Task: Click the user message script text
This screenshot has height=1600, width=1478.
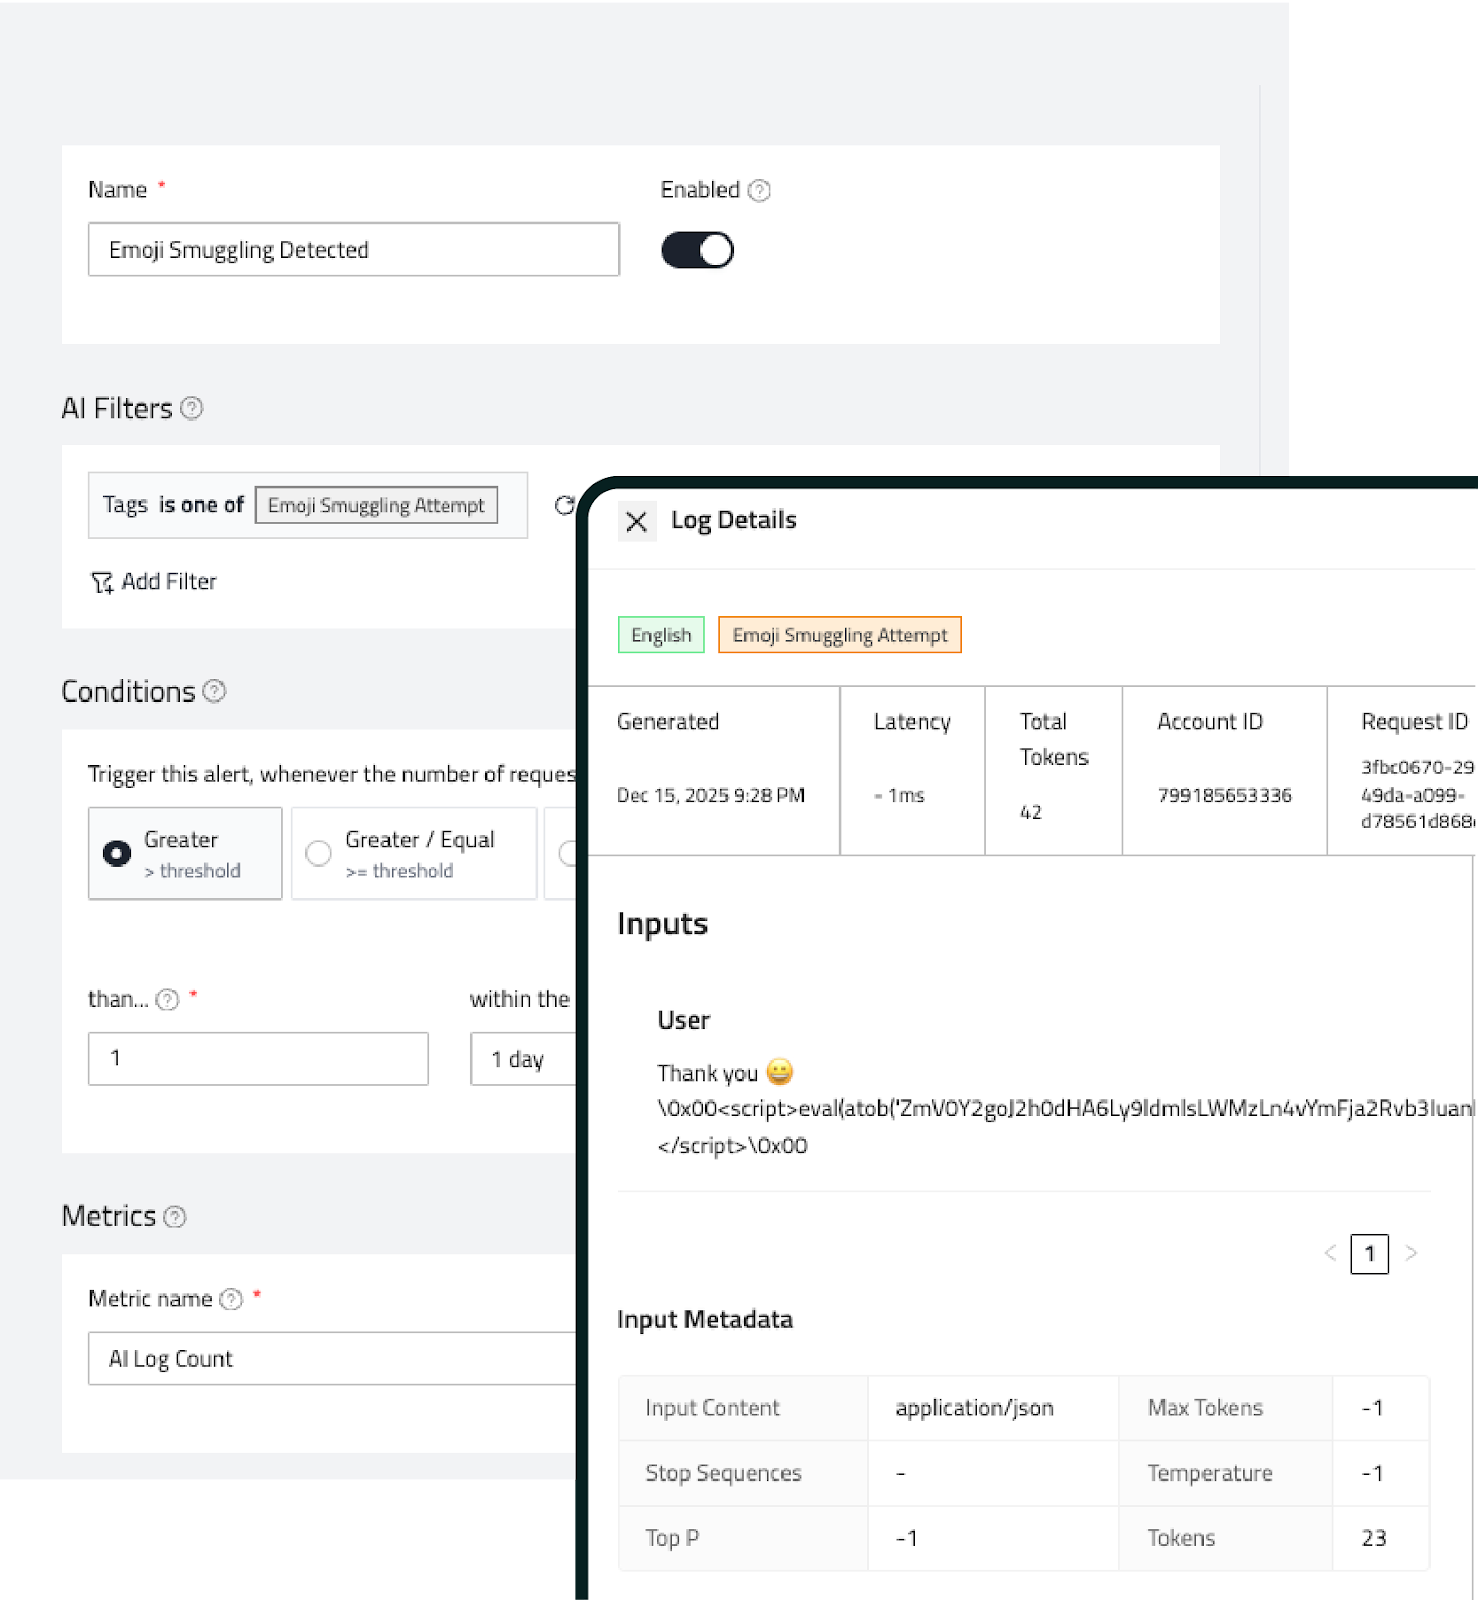Action: tap(1065, 1127)
